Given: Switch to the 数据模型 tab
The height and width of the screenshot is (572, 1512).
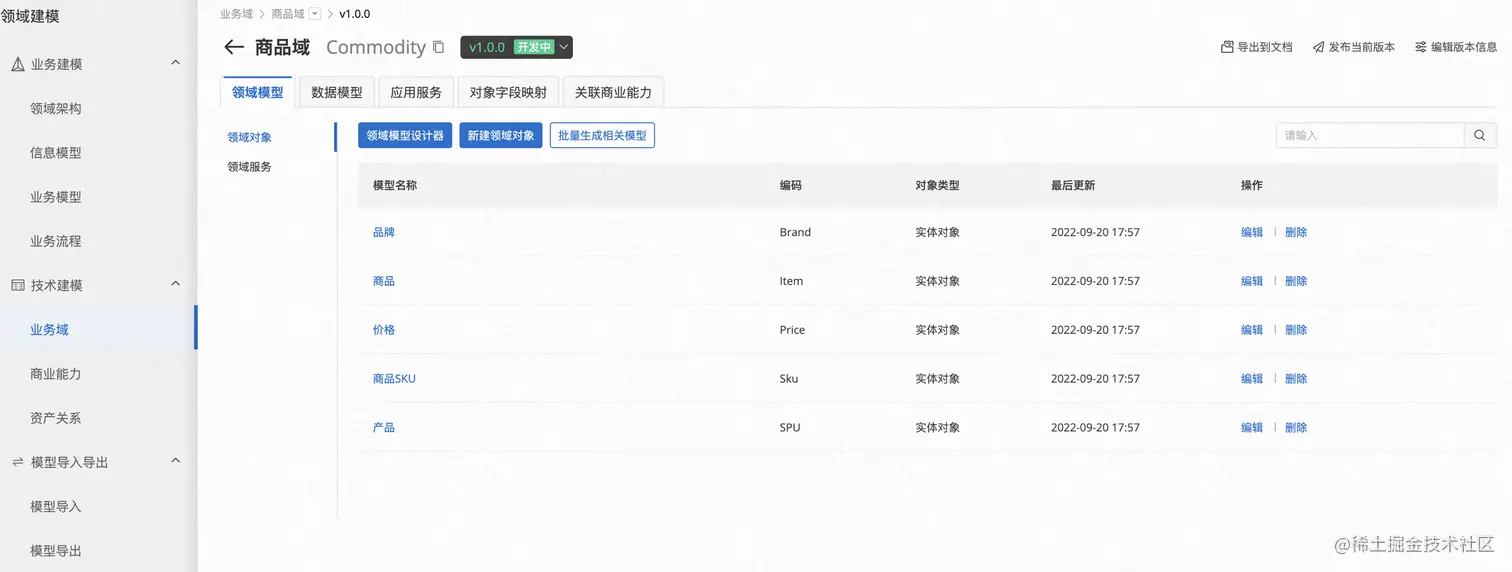Looking at the screenshot, I should pyautogui.click(x=337, y=92).
